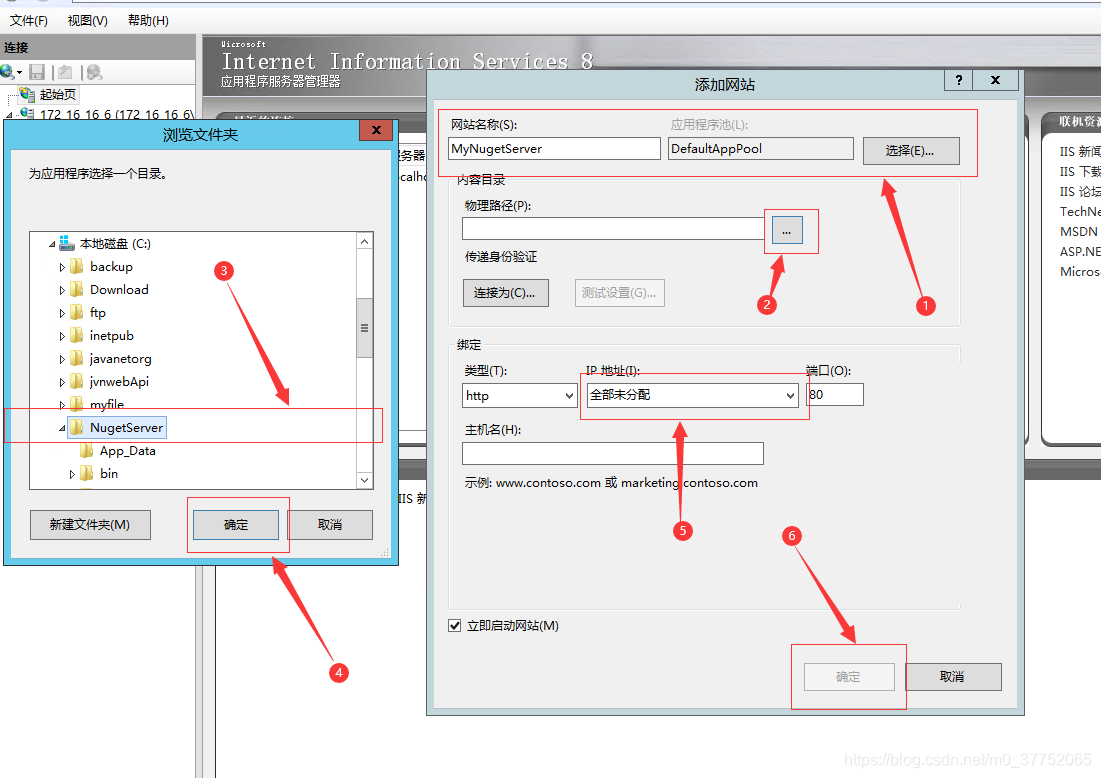Screen dimensions: 1101x778
Task: Click the 本地磁盘 (C:) drive icon
Action: 67,244
